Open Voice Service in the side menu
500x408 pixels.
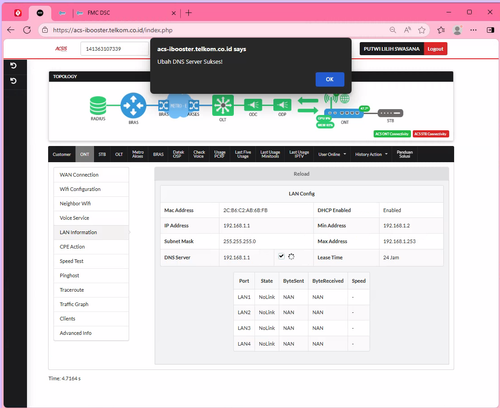point(91,218)
